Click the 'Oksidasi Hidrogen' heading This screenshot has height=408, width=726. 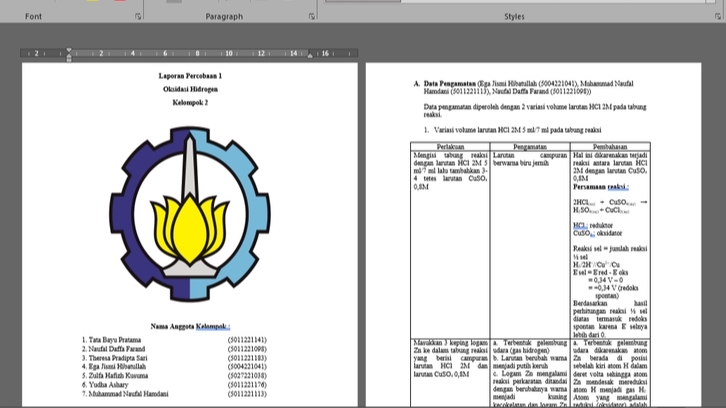190,89
